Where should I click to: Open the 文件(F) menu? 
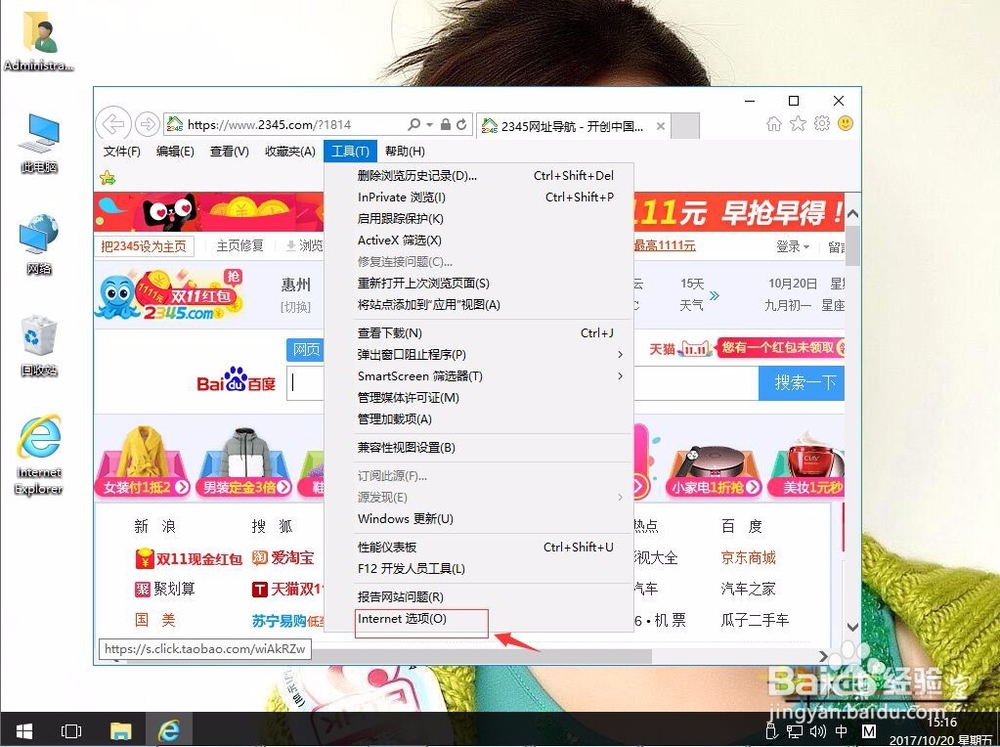click(x=122, y=151)
